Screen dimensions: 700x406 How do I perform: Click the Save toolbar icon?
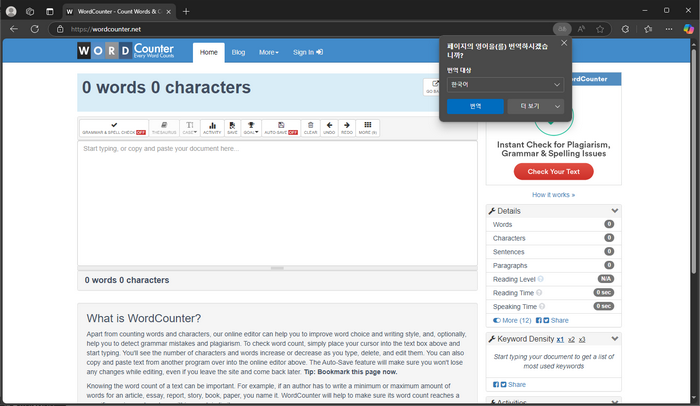point(232,128)
